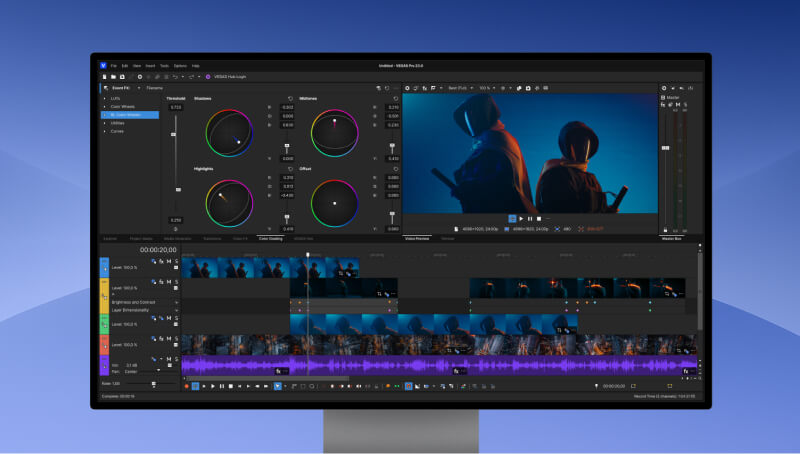Solo the purple audio track
Viewport: 800px width, 454px height.
[177, 359]
